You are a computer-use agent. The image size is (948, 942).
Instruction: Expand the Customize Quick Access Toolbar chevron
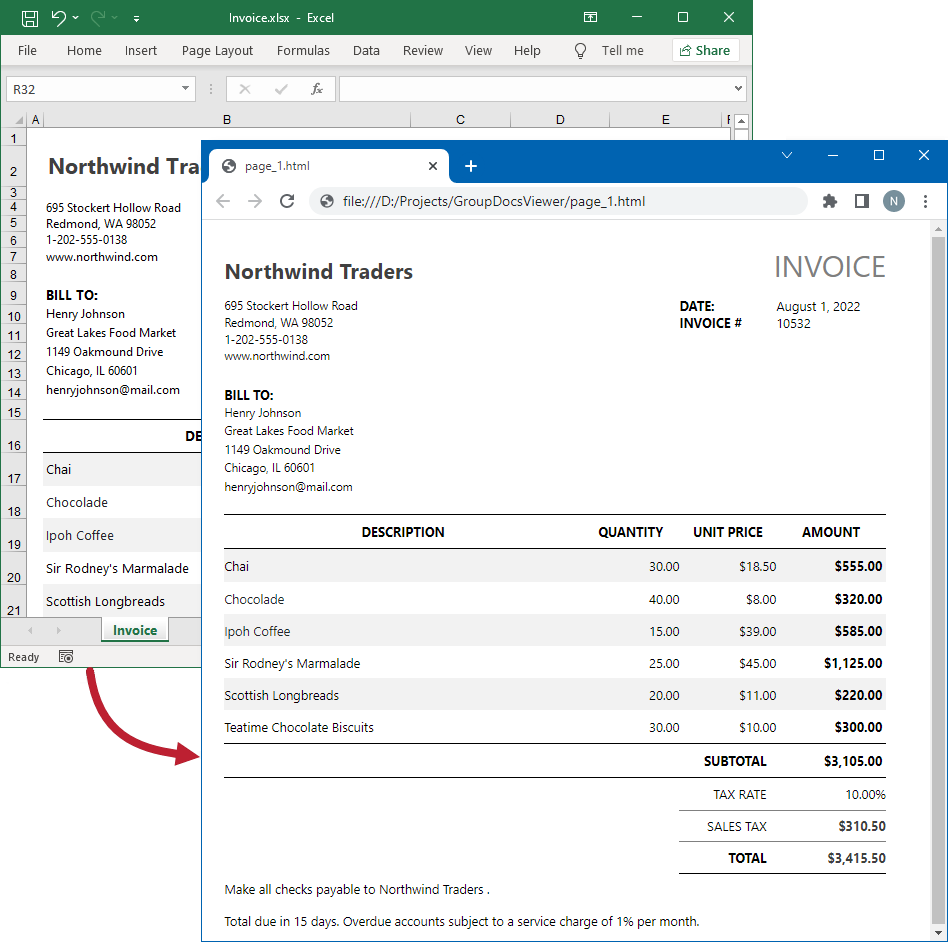(136, 17)
